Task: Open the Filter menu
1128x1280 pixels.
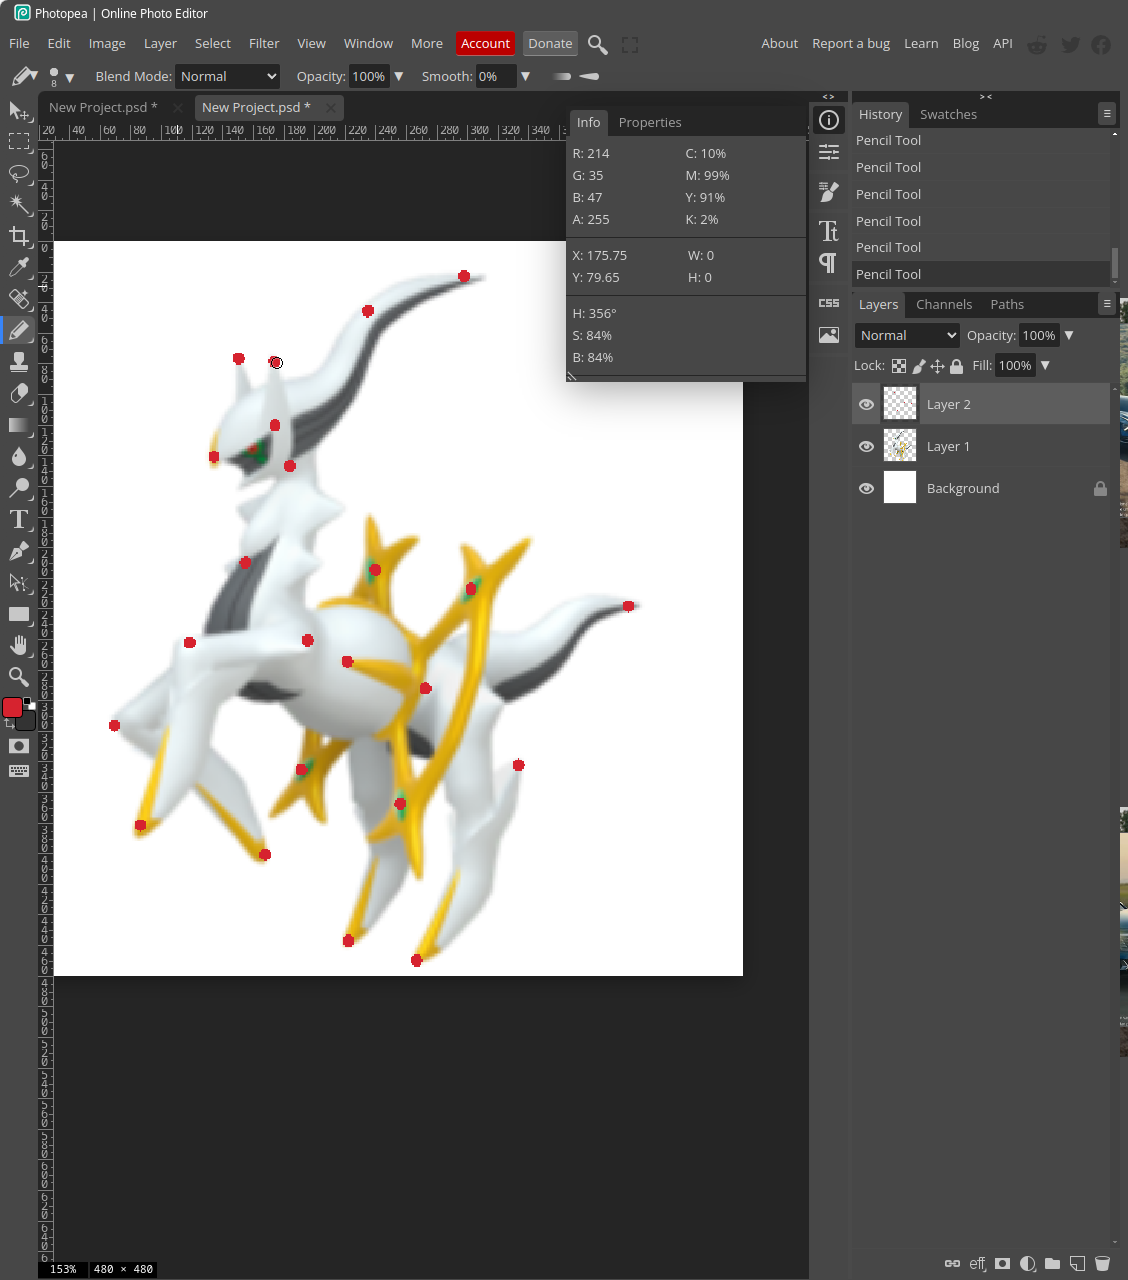Action: click(x=264, y=43)
